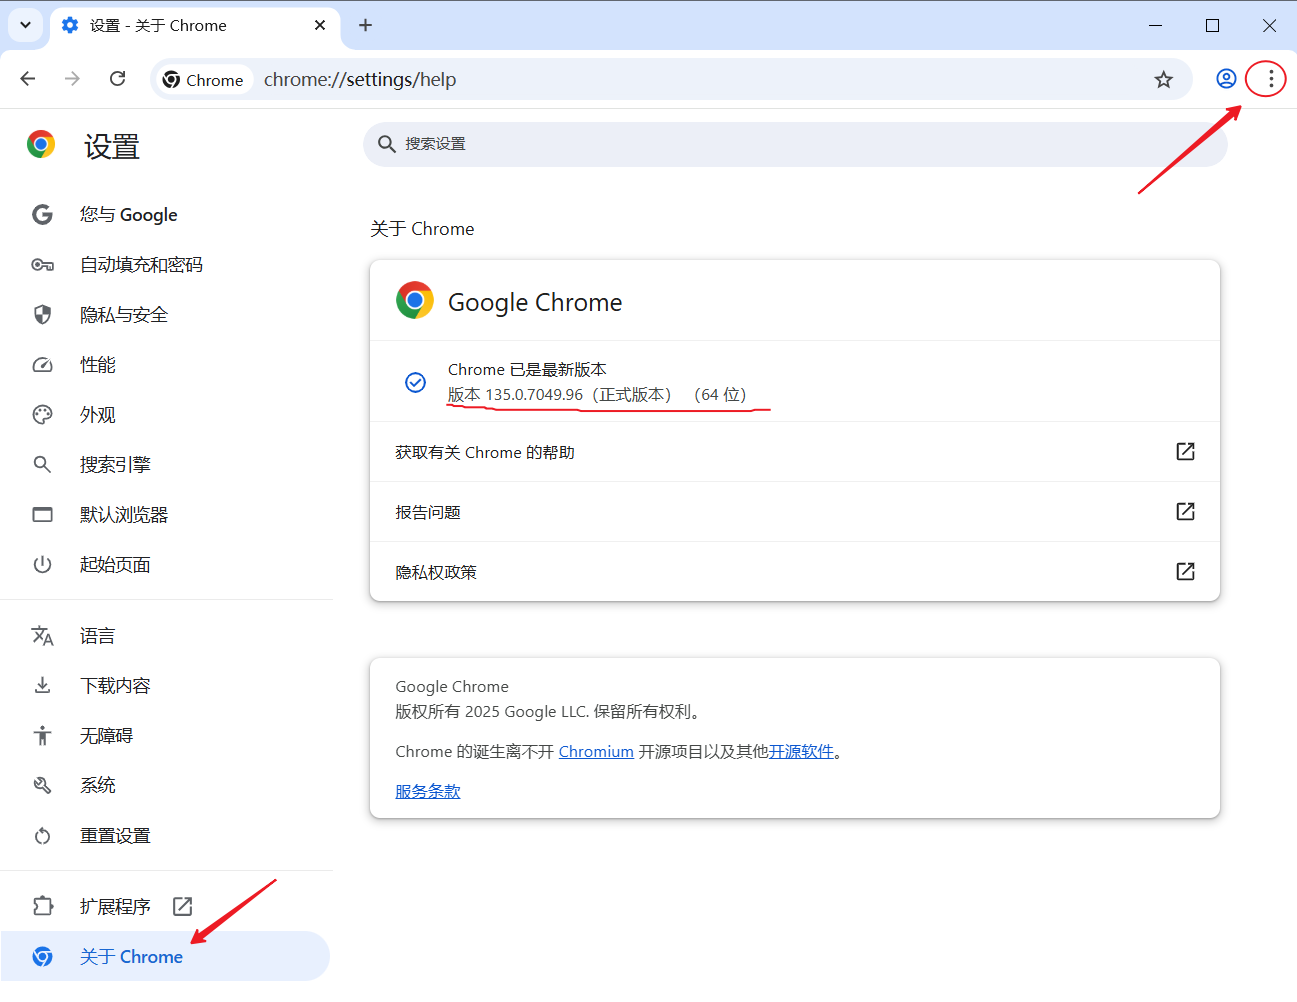Image resolution: width=1297 pixels, height=1002 pixels.
Task: Click the Chrome logo beside 设置 heading
Action: 41,145
